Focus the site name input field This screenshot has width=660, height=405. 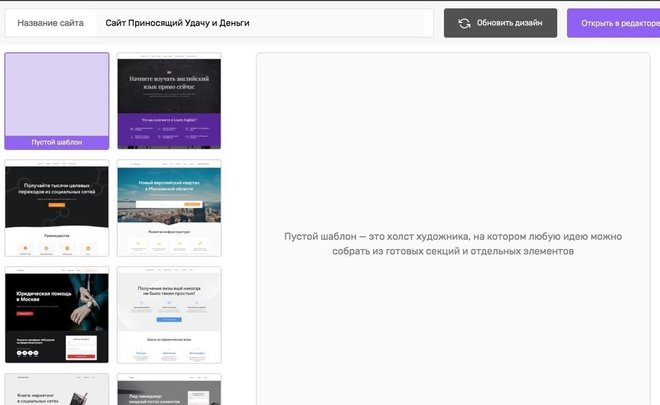tap(265, 23)
